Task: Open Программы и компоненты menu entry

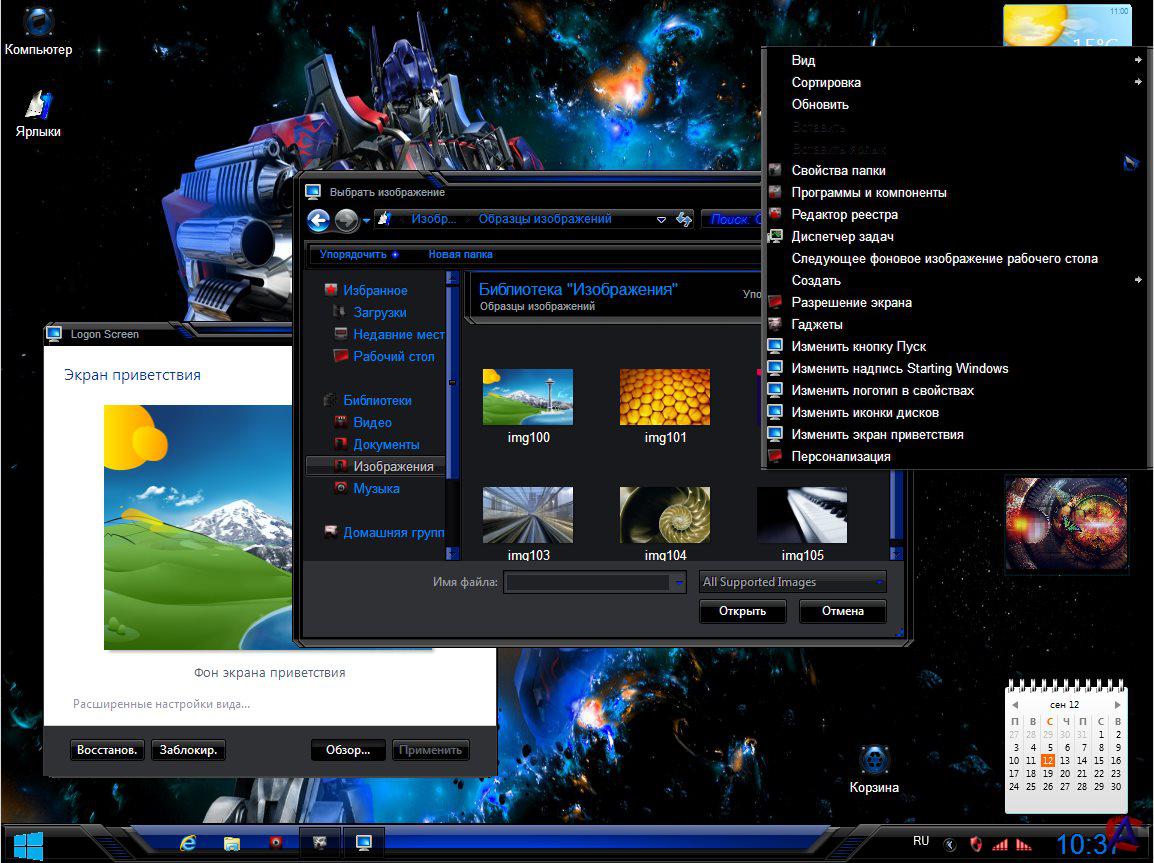Action: pos(955,193)
